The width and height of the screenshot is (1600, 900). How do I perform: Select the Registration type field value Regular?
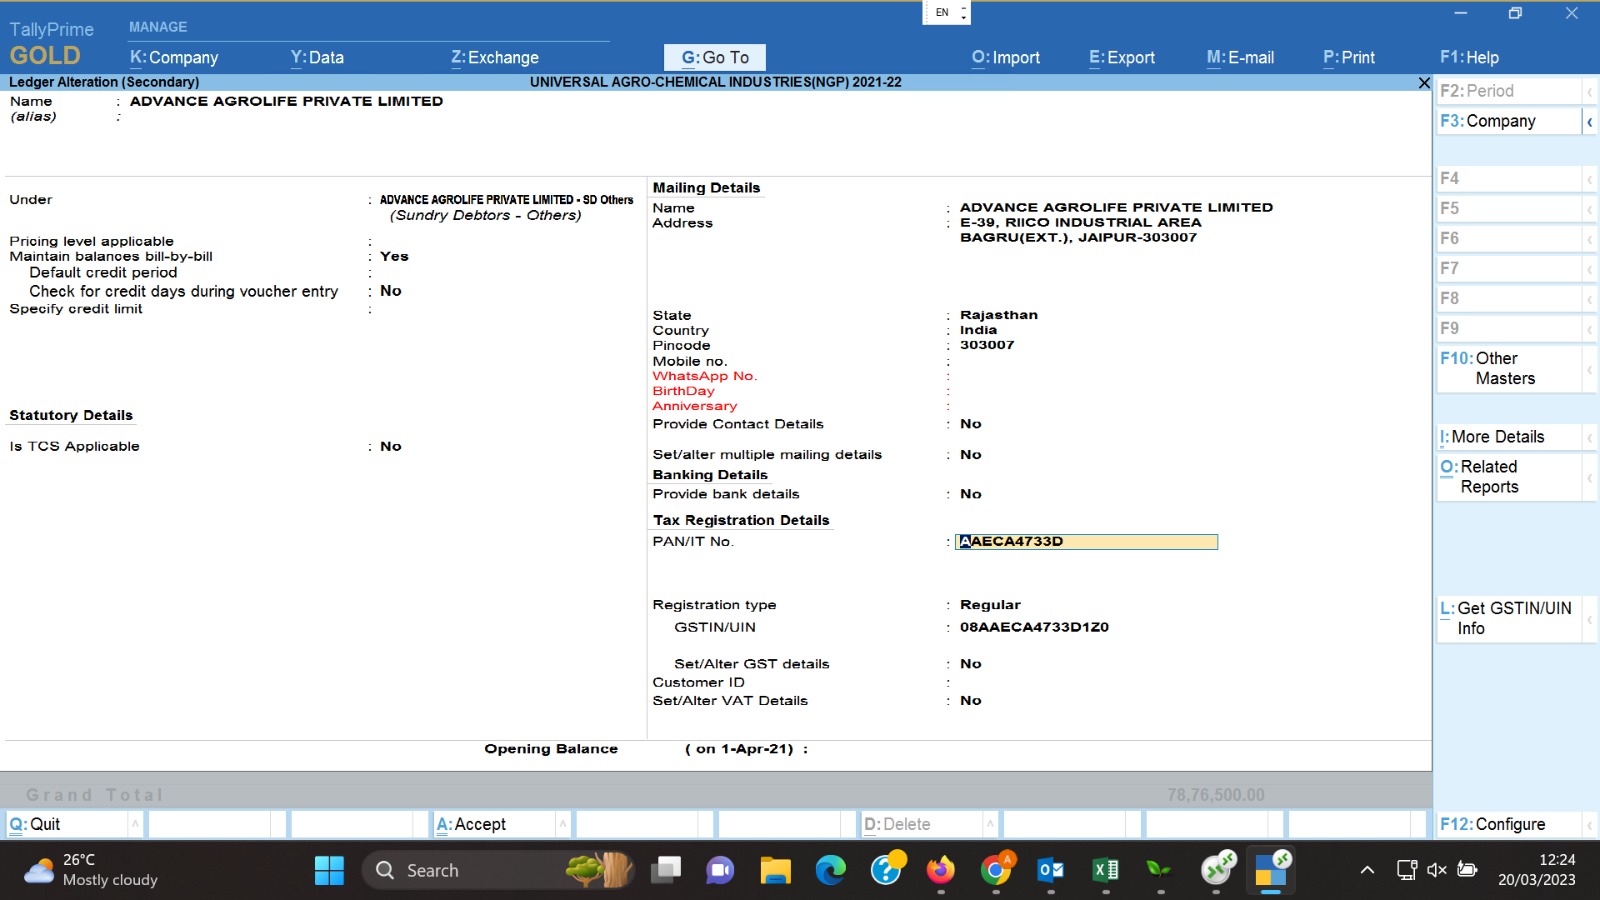pos(990,605)
